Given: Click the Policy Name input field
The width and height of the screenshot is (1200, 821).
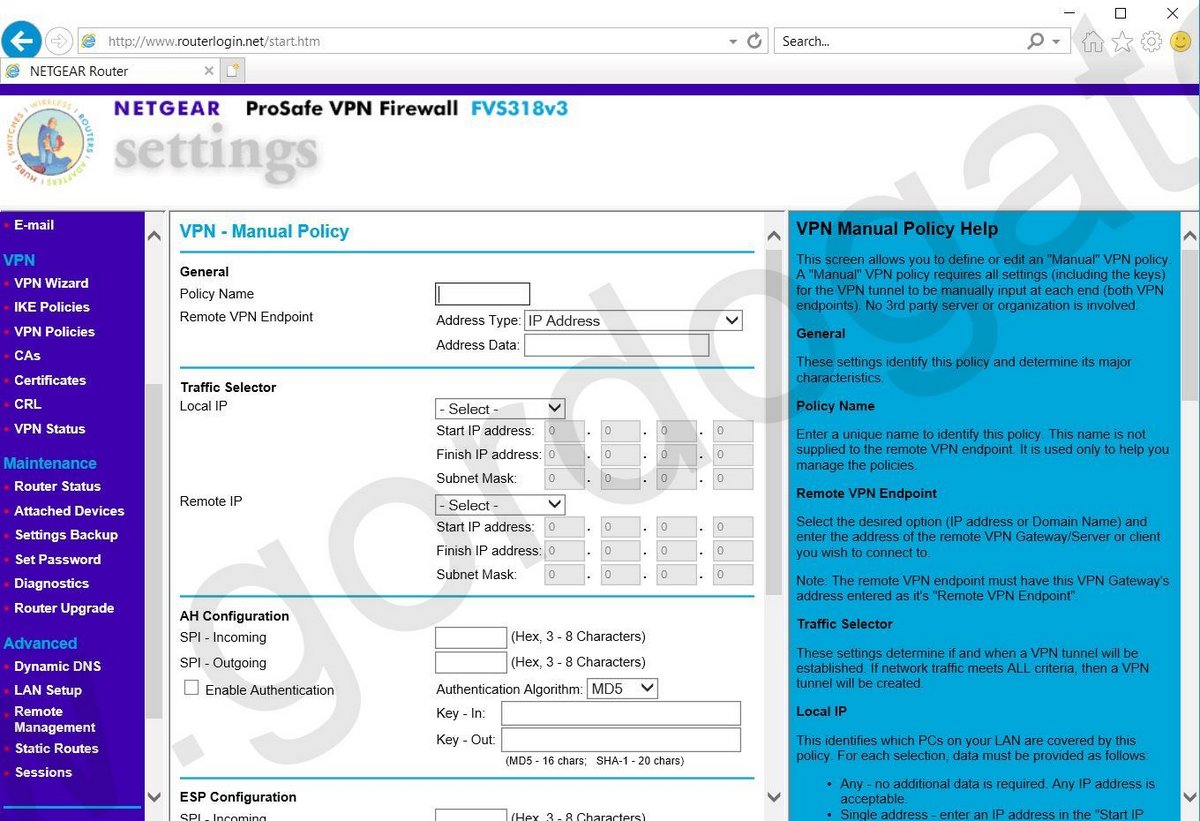Looking at the screenshot, I should (482, 294).
